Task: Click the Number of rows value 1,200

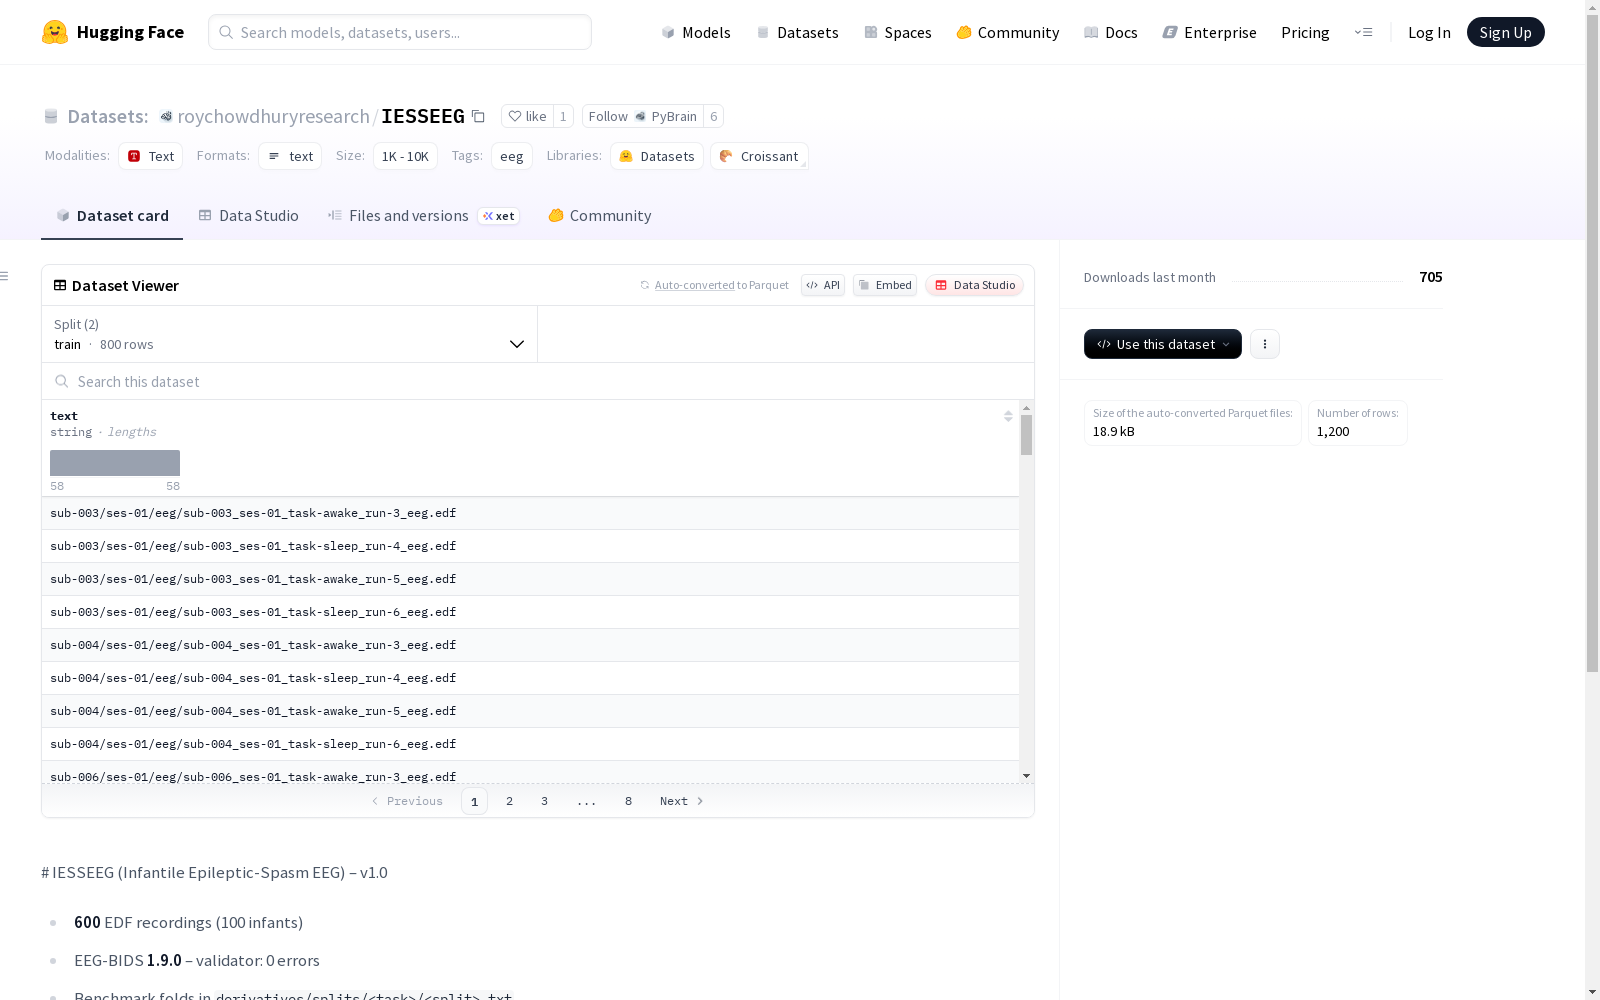Action: (1333, 432)
